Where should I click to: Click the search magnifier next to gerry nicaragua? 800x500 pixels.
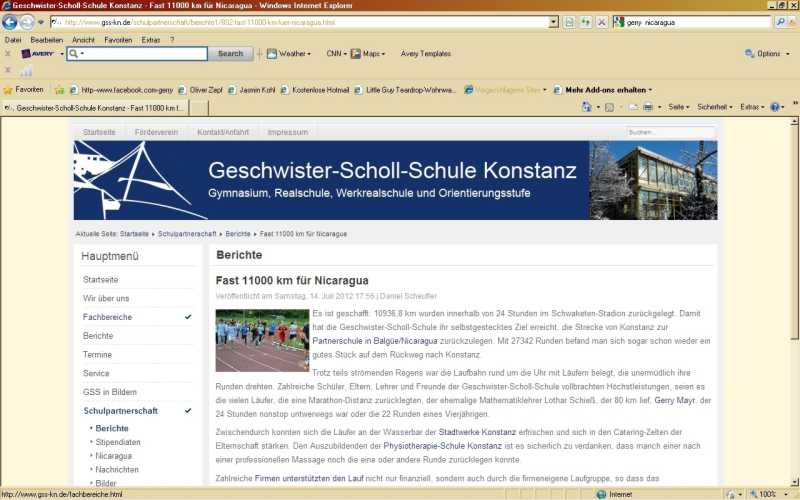pyautogui.click(x=780, y=22)
